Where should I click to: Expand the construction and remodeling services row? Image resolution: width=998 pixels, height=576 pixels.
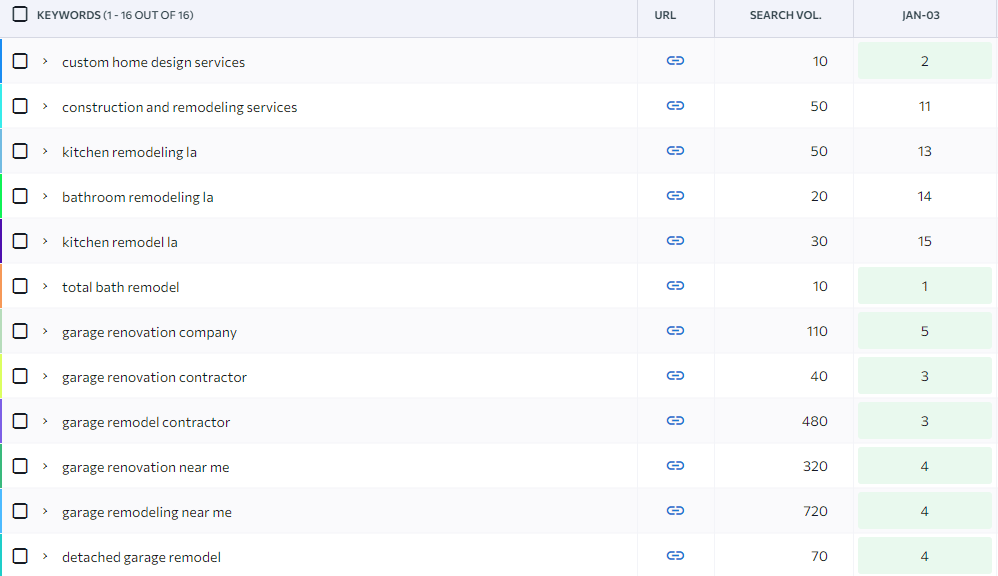pyautogui.click(x=45, y=106)
